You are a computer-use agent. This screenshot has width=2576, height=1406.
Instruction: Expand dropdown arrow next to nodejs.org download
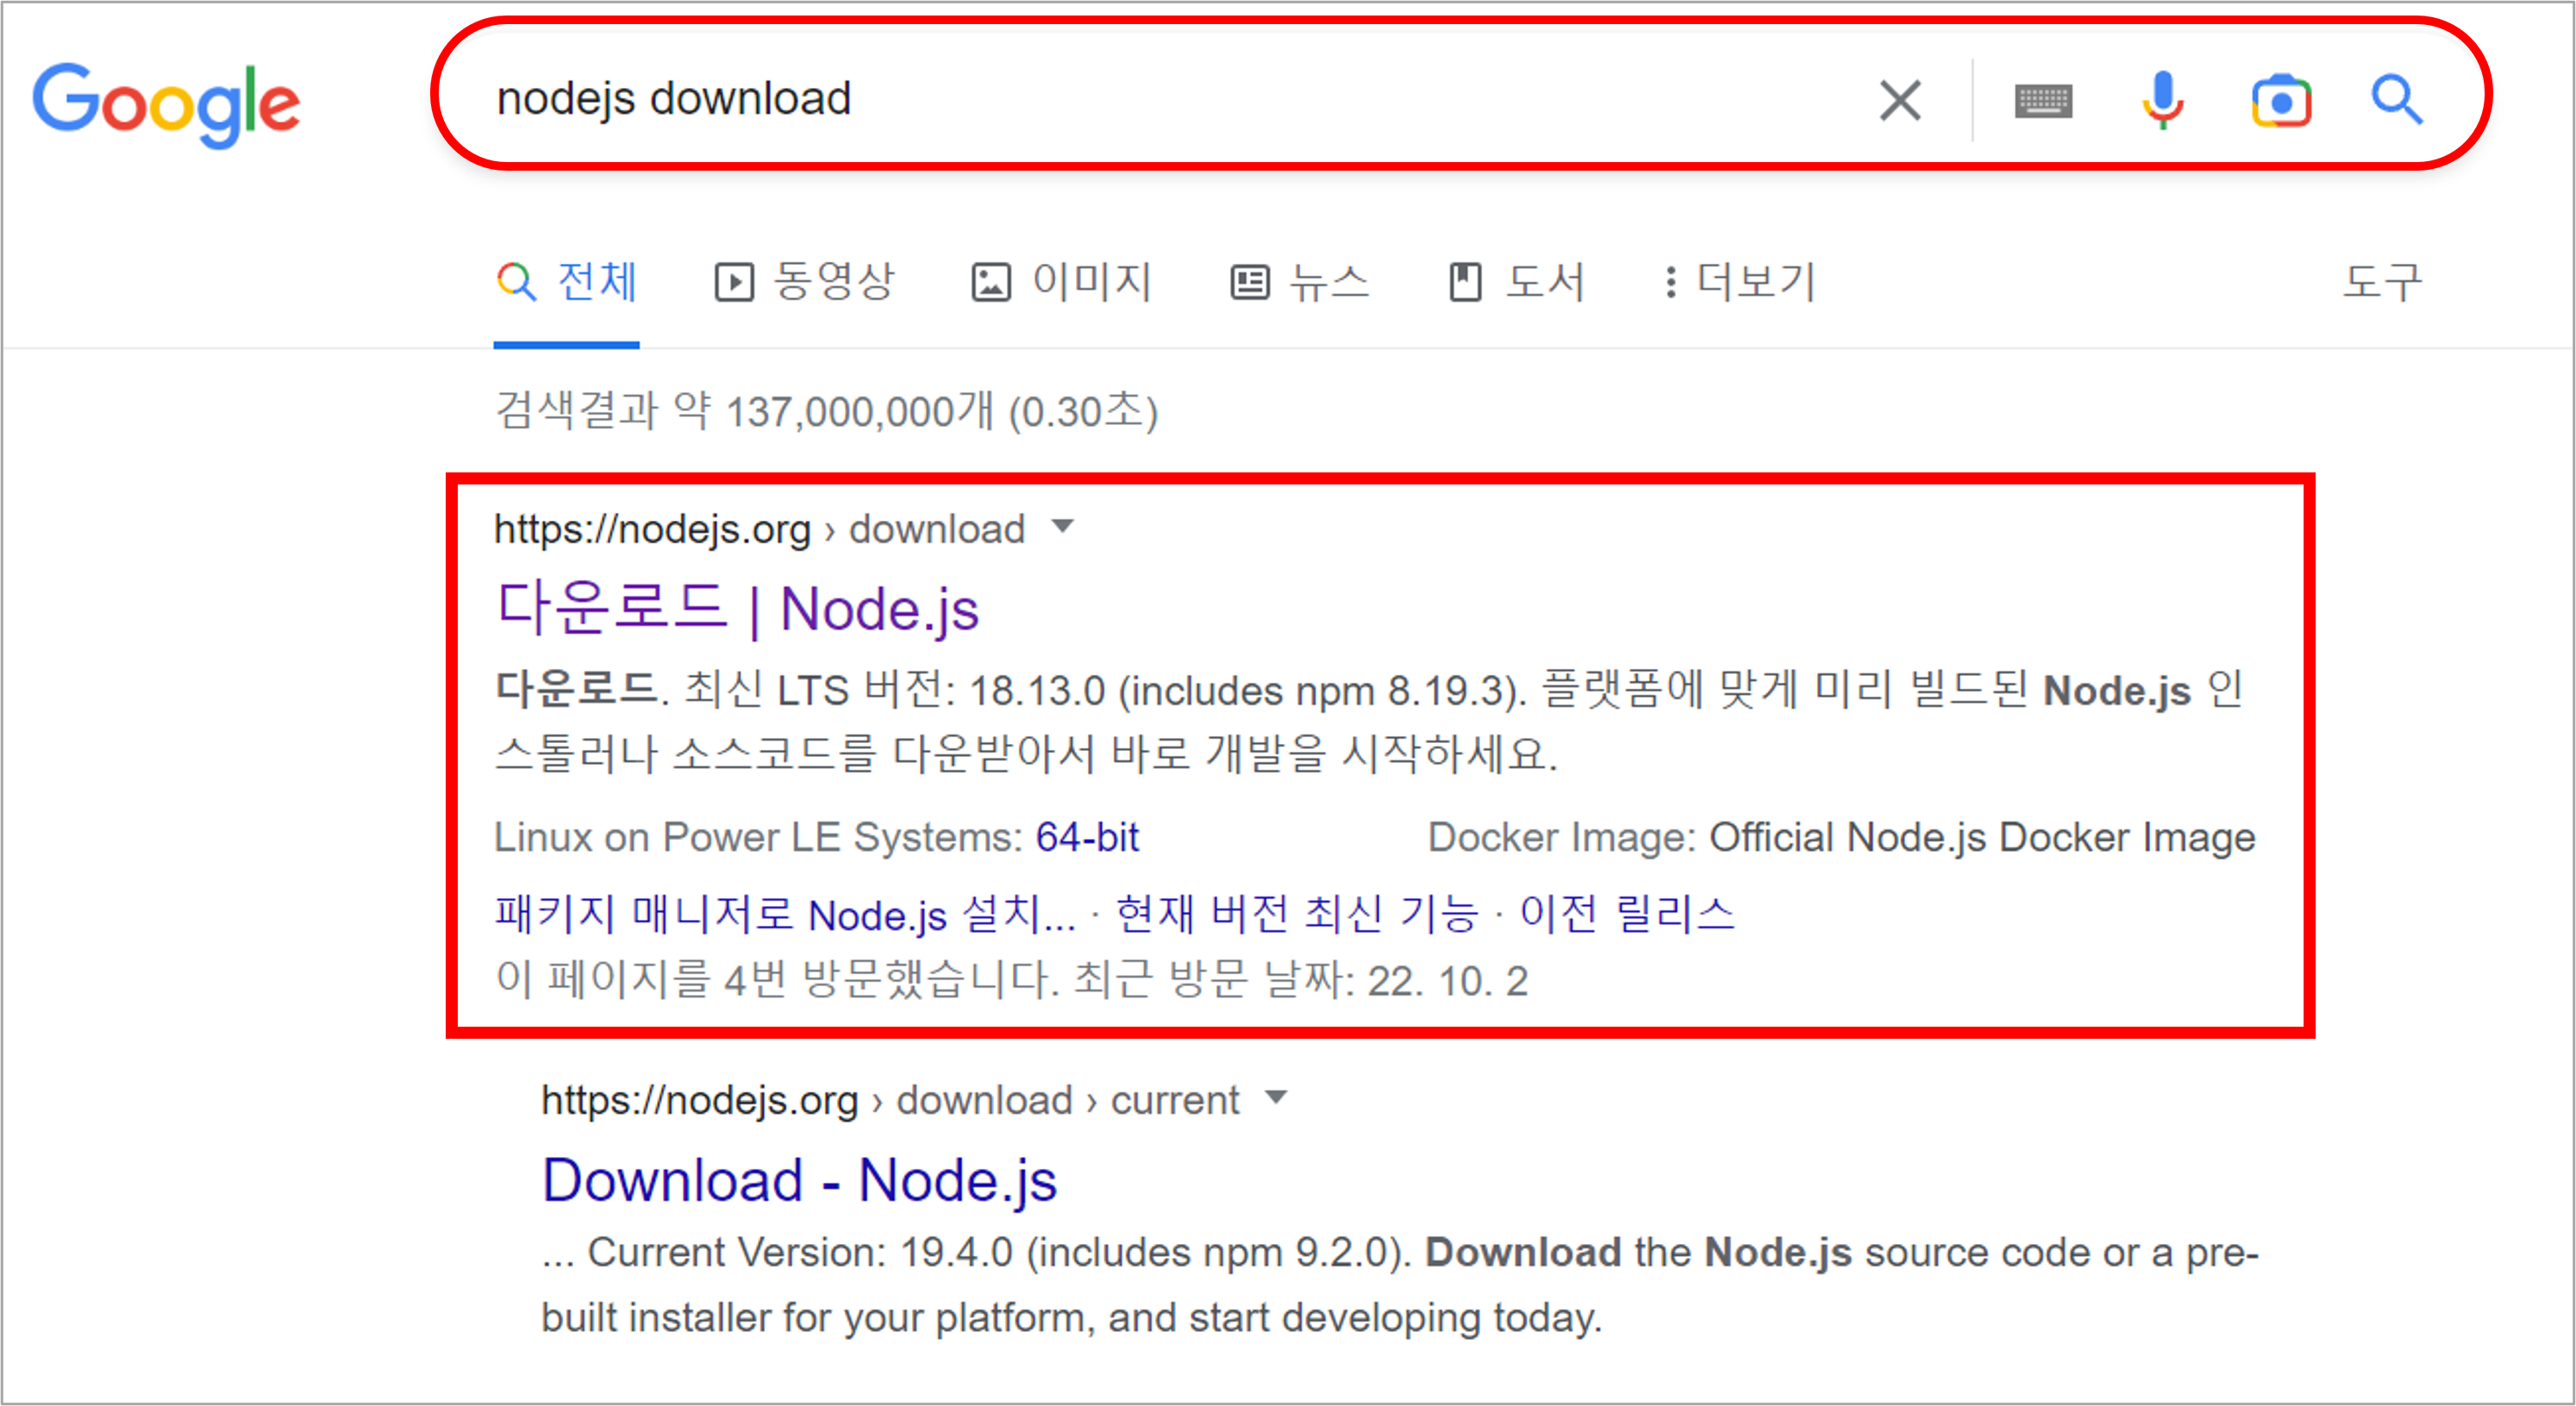tap(1063, 526)
